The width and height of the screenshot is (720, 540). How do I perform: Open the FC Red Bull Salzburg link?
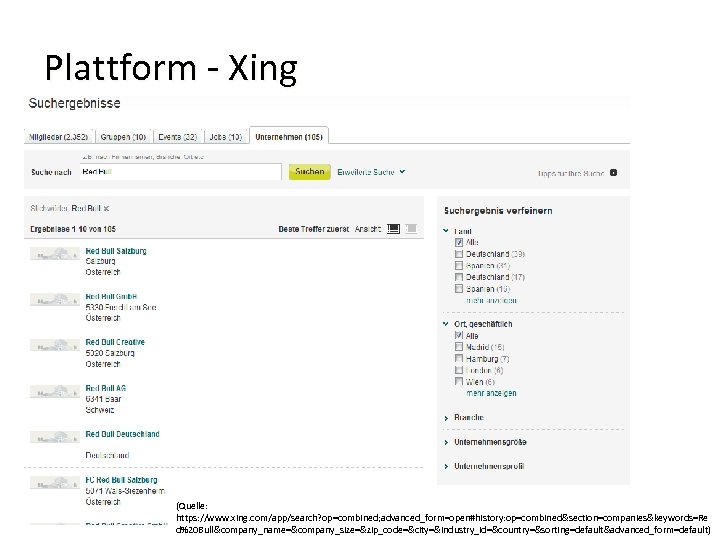pyautogui.click(x=121, y=480)
